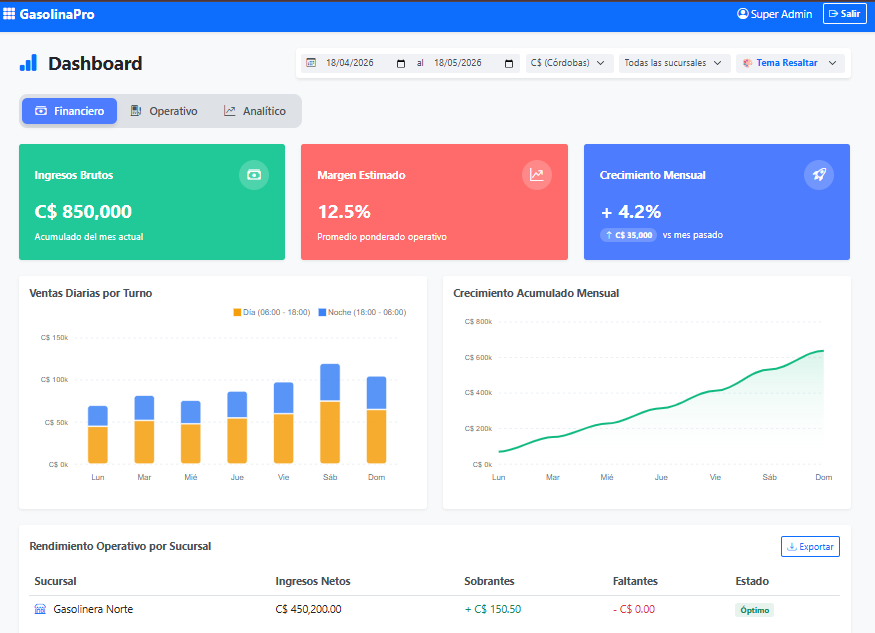Click the trend chart icon on Margen Estimado card
Image resolution: width=875 pixels, height=633 pixels.
[x=536, y=175]
